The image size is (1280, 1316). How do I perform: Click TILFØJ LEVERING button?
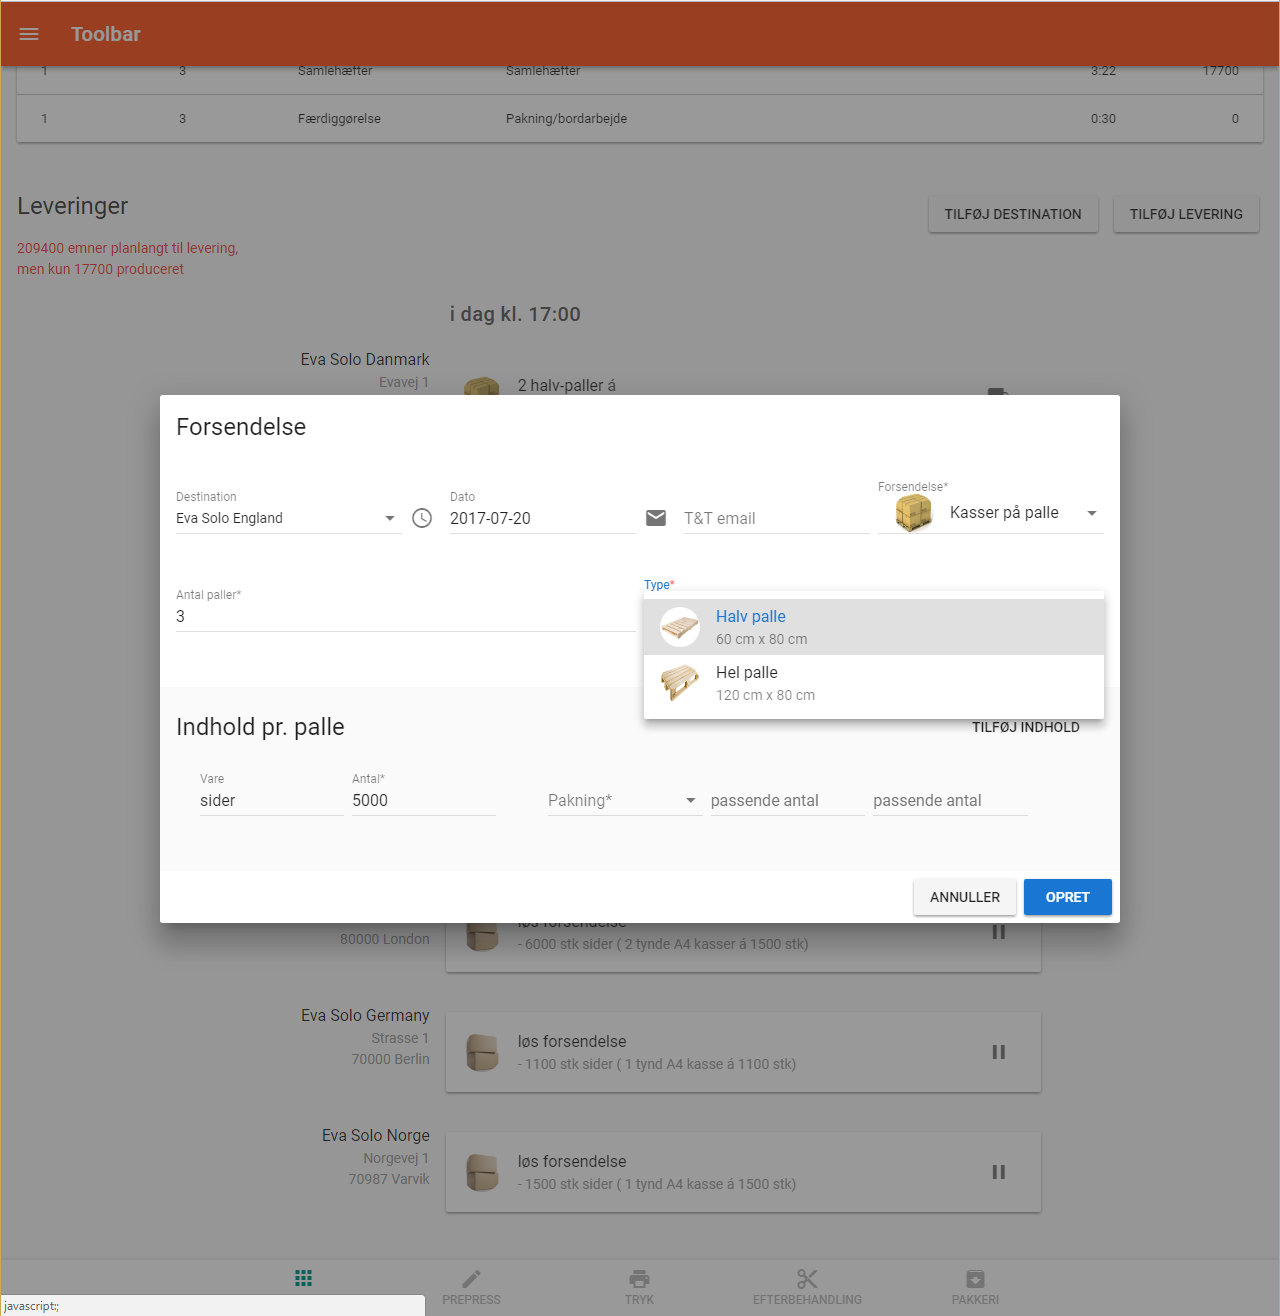coord(1186,214)
